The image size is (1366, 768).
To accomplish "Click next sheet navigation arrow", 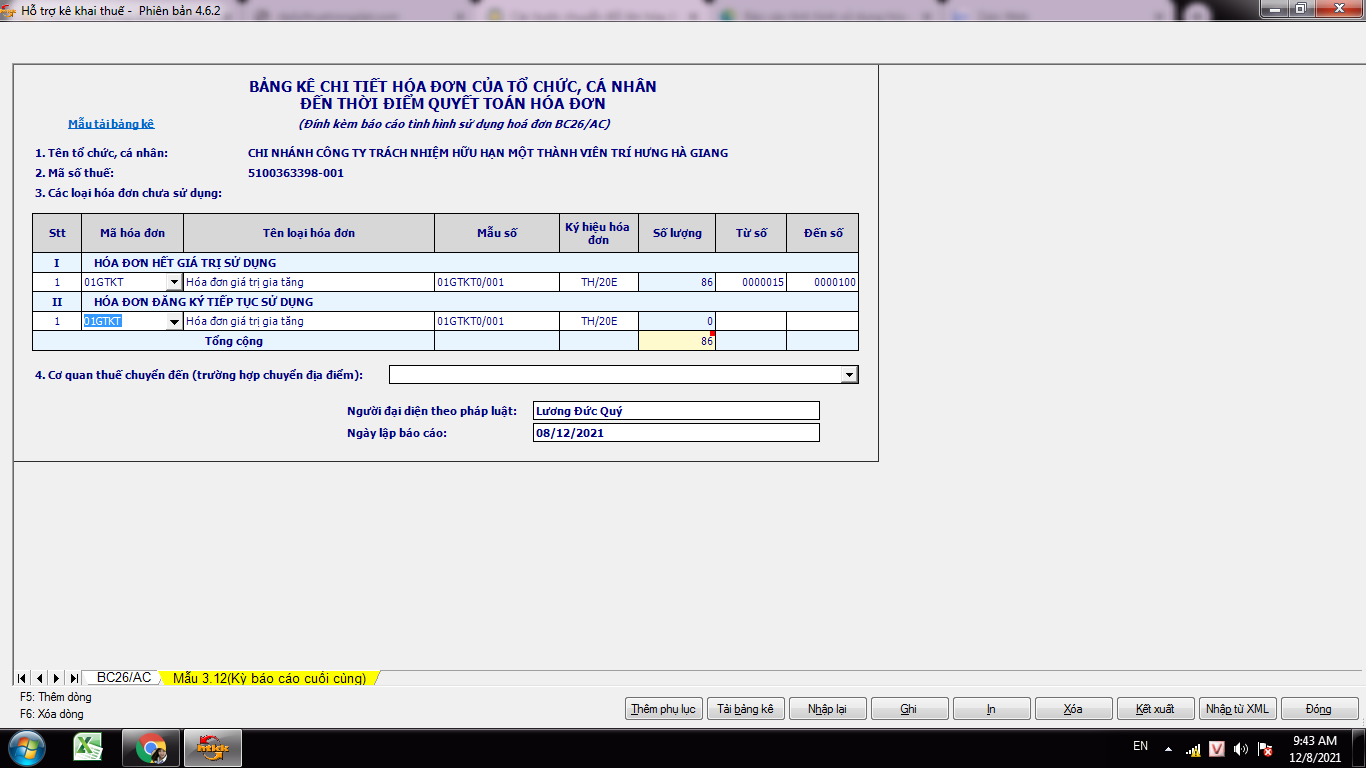I will click(56, 678).
